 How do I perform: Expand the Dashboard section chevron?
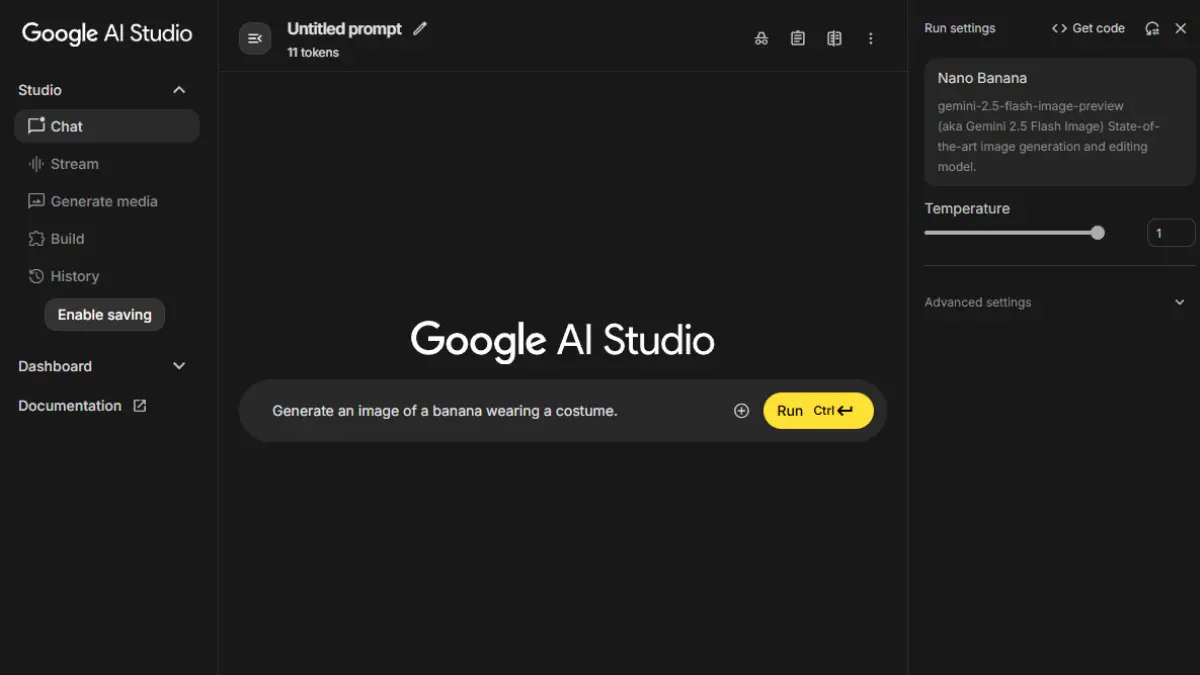tap(179, 366)
